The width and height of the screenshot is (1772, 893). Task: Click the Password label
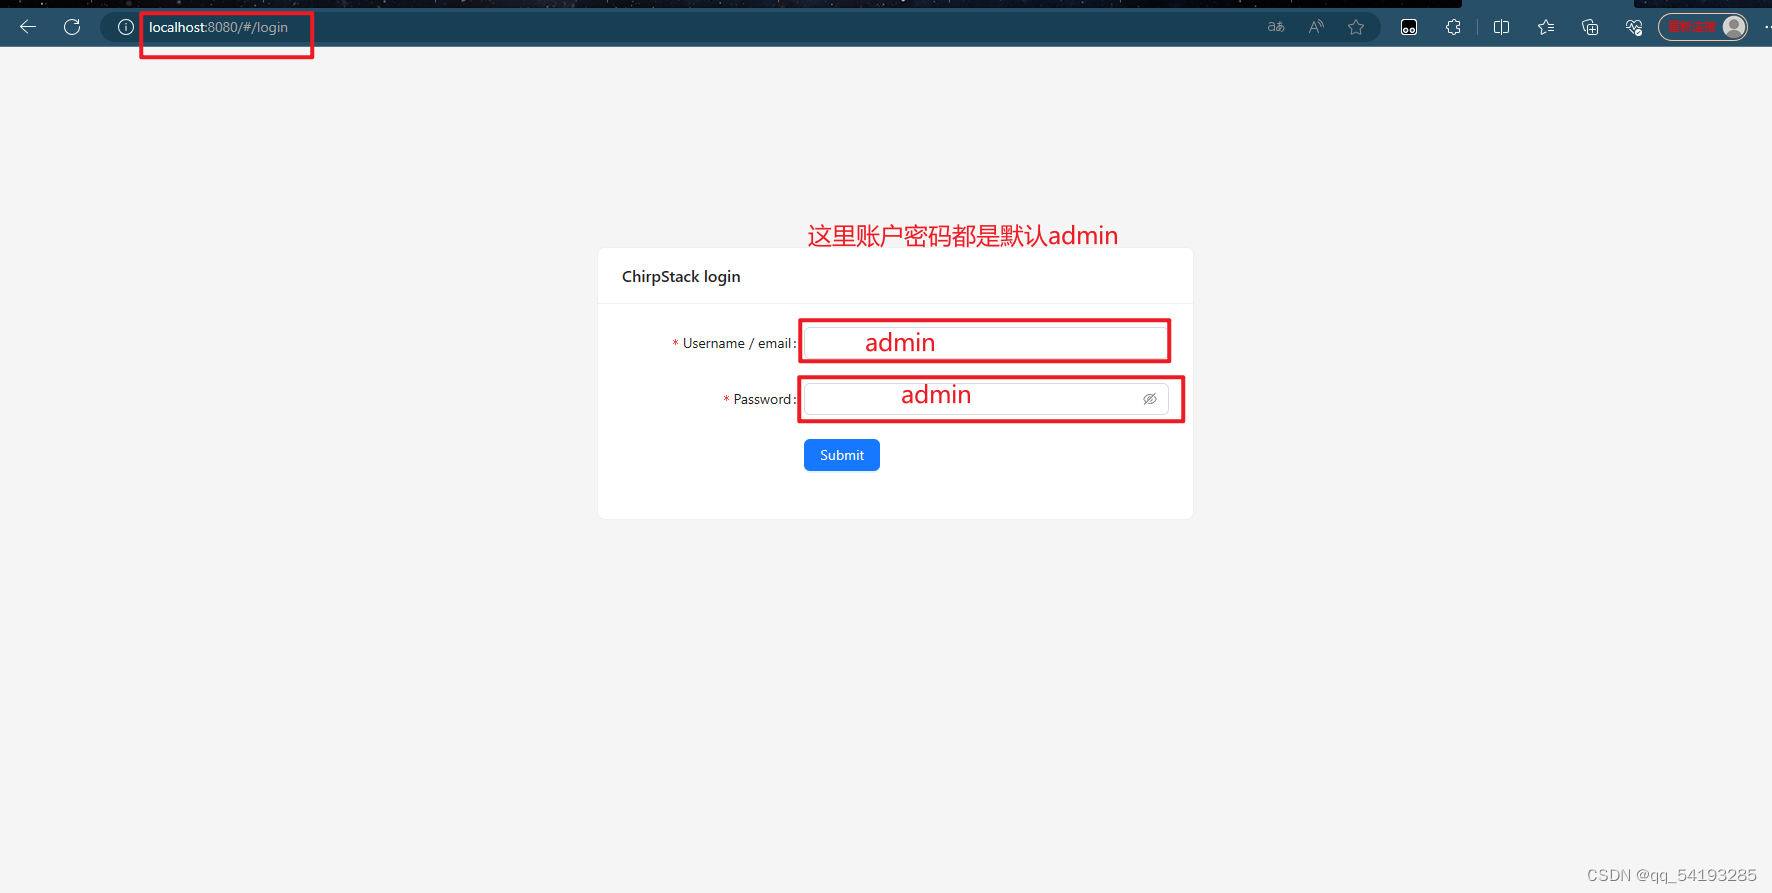tap(761, 399)
